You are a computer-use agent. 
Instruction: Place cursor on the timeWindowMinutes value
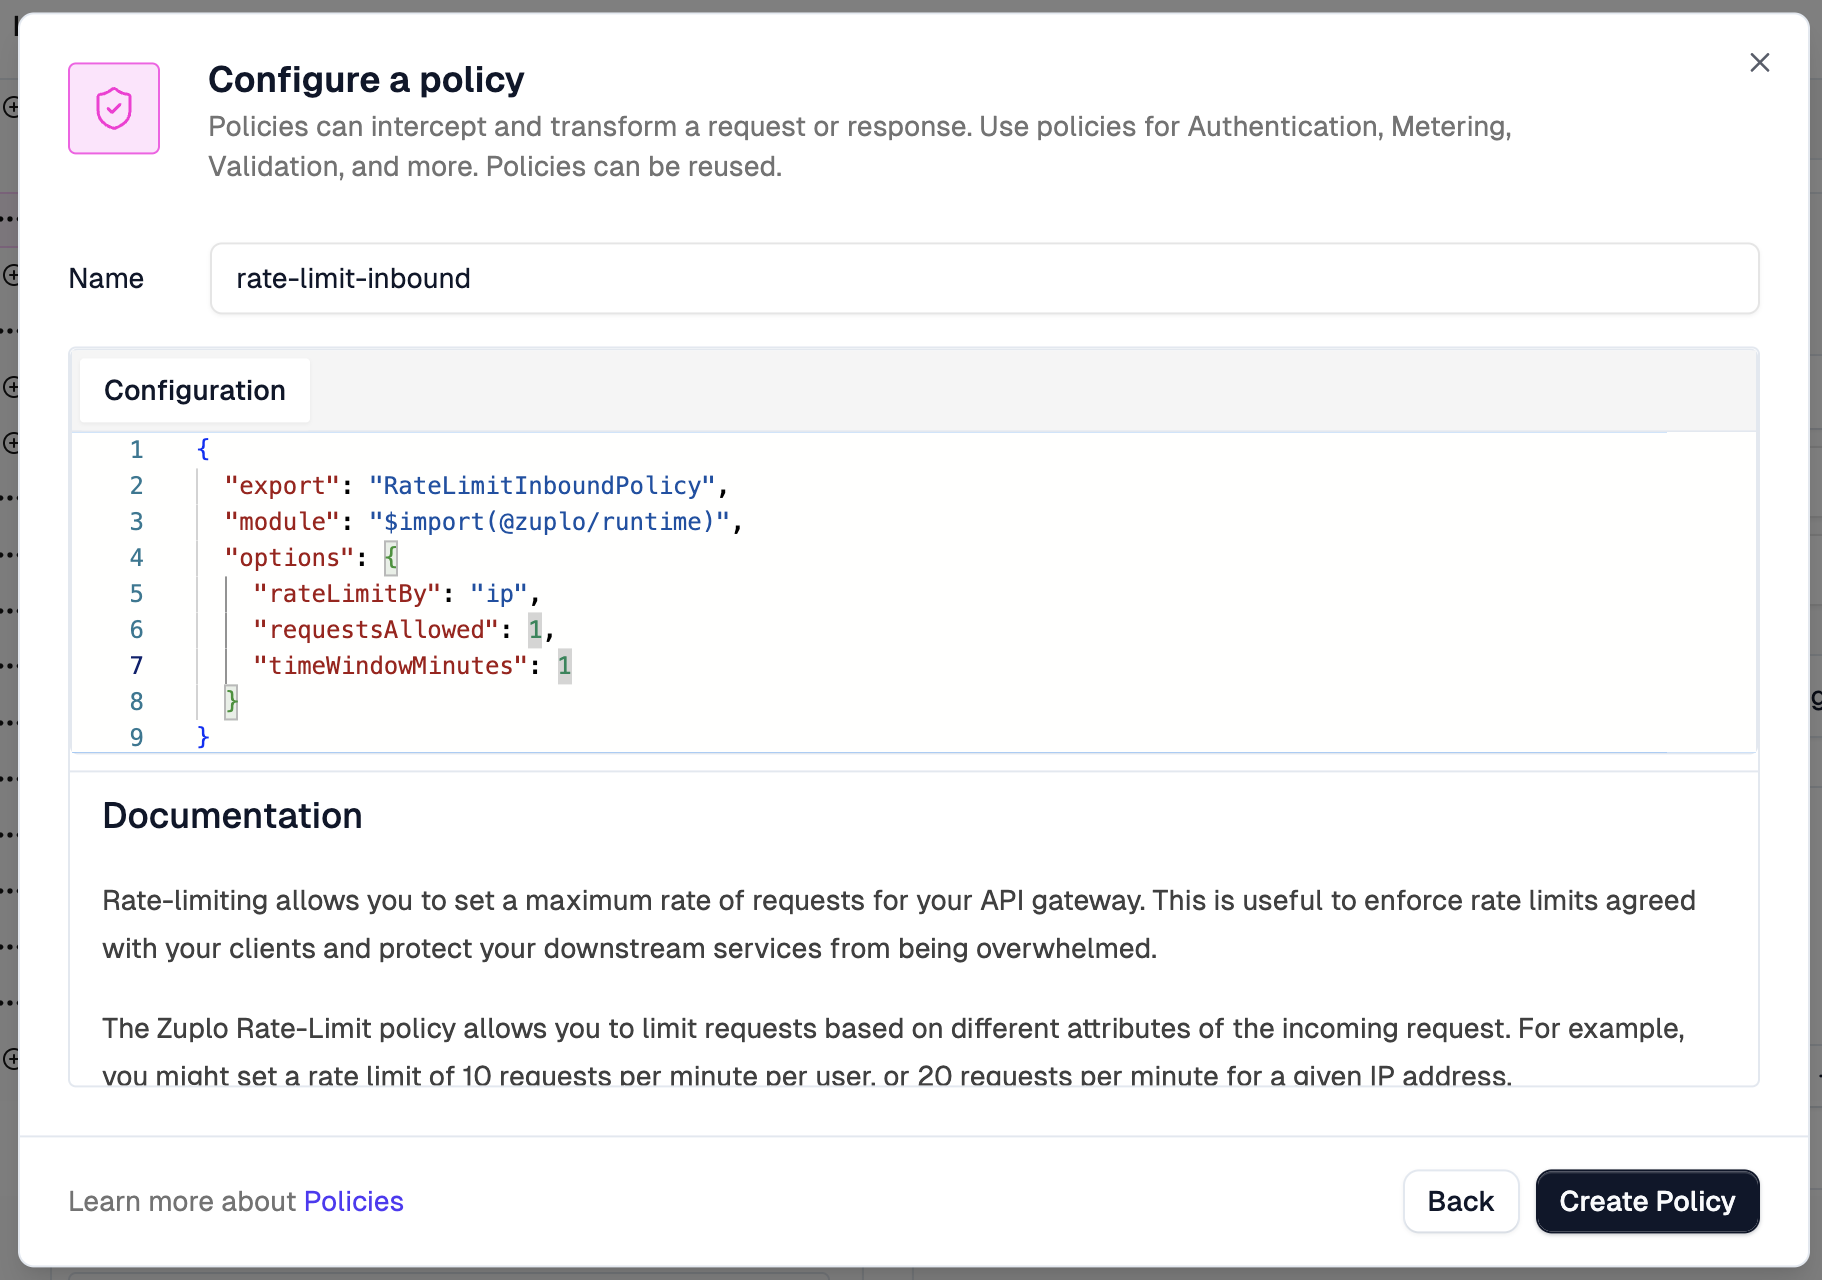tap(564, 666)
